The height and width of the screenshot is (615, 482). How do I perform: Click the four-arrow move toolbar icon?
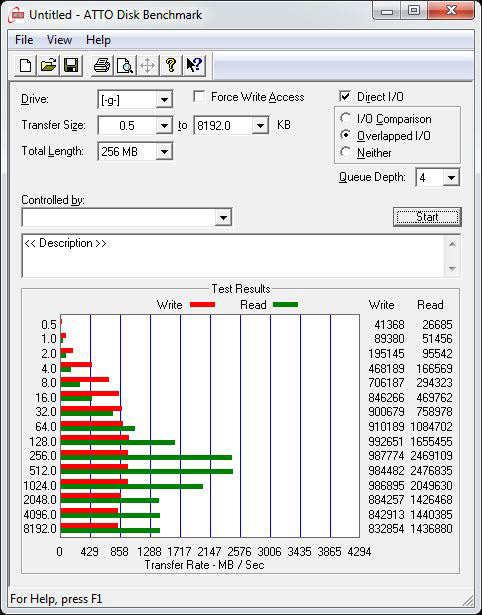(x=147, y=65)
